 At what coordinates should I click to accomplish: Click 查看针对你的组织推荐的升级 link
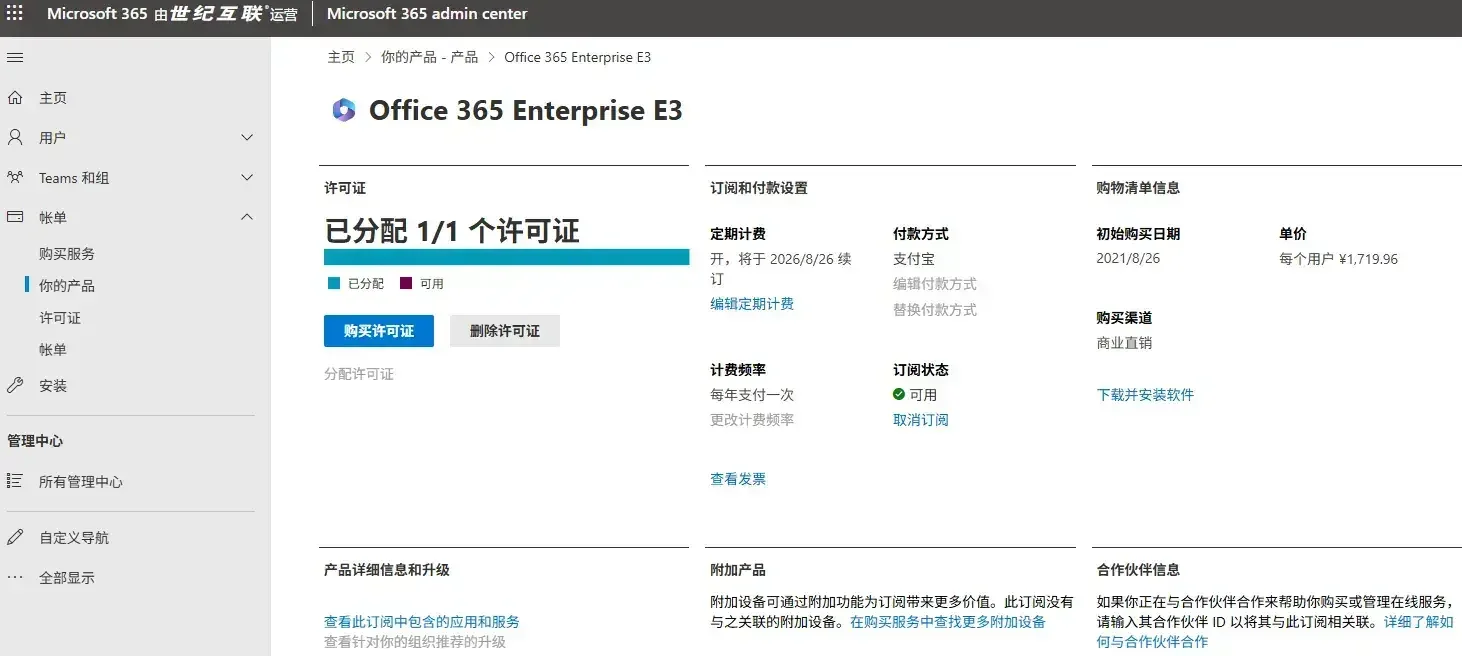pyautogui.click(x=415, y=642)
